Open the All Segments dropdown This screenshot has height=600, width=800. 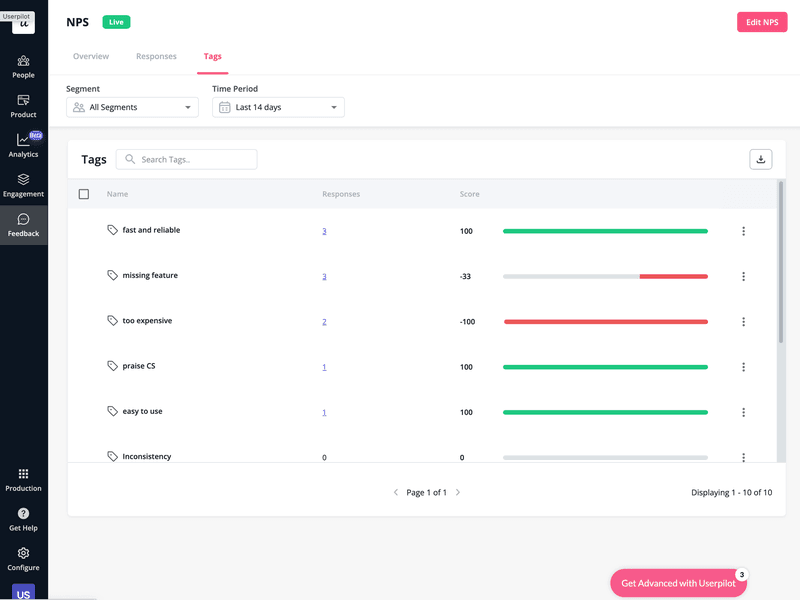131,106
